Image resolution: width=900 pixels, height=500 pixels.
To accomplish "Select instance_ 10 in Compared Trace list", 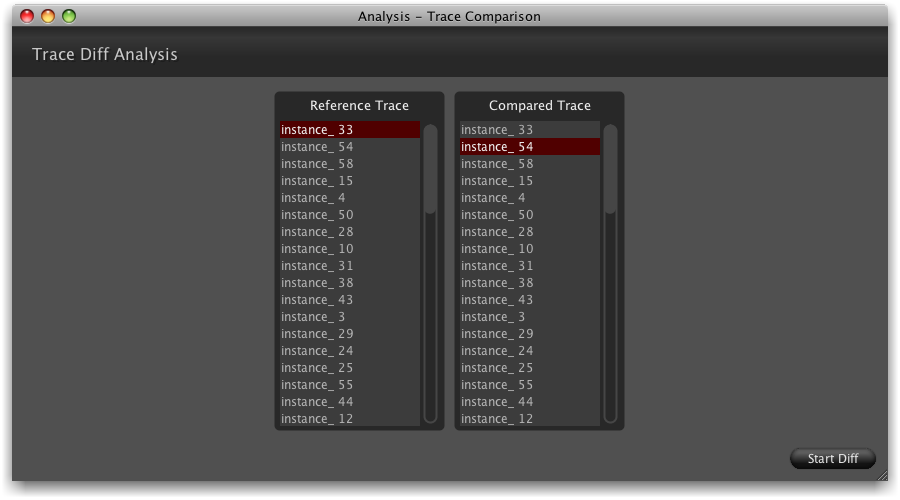I will click(x=529, y=249).
